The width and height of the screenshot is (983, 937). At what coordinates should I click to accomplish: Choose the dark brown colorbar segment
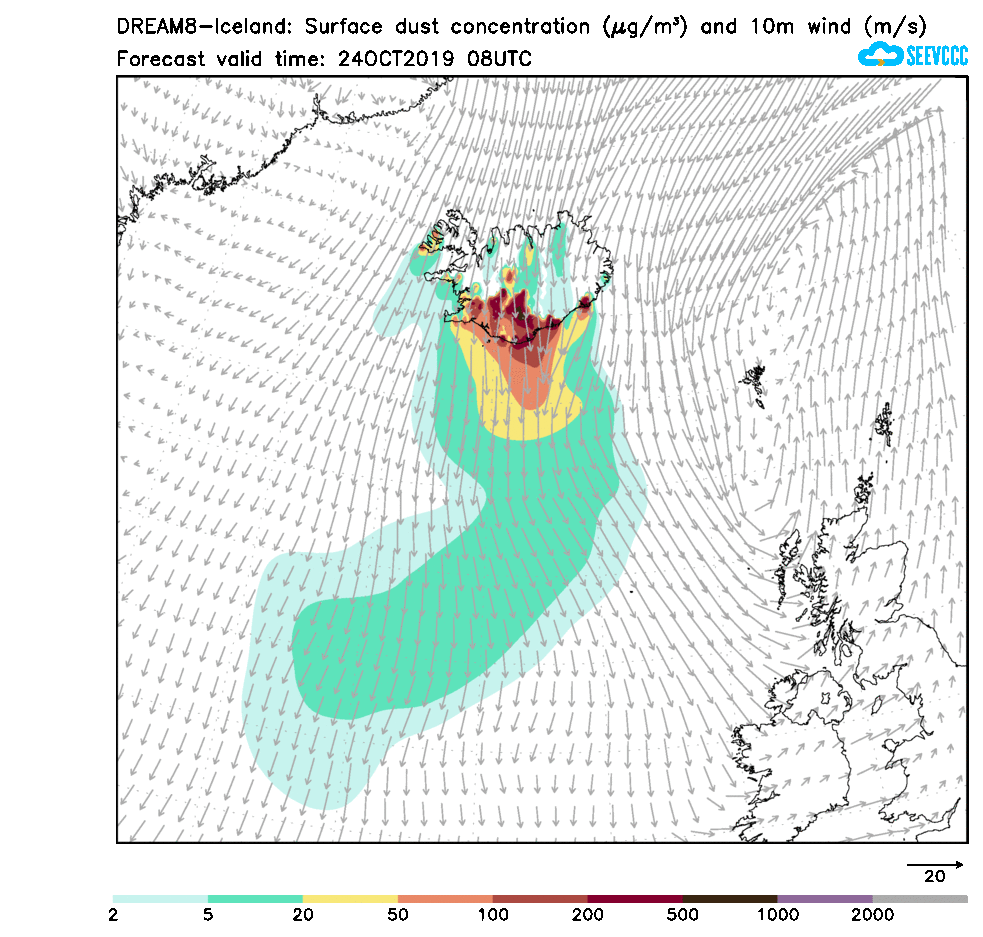tap(730, 899)
